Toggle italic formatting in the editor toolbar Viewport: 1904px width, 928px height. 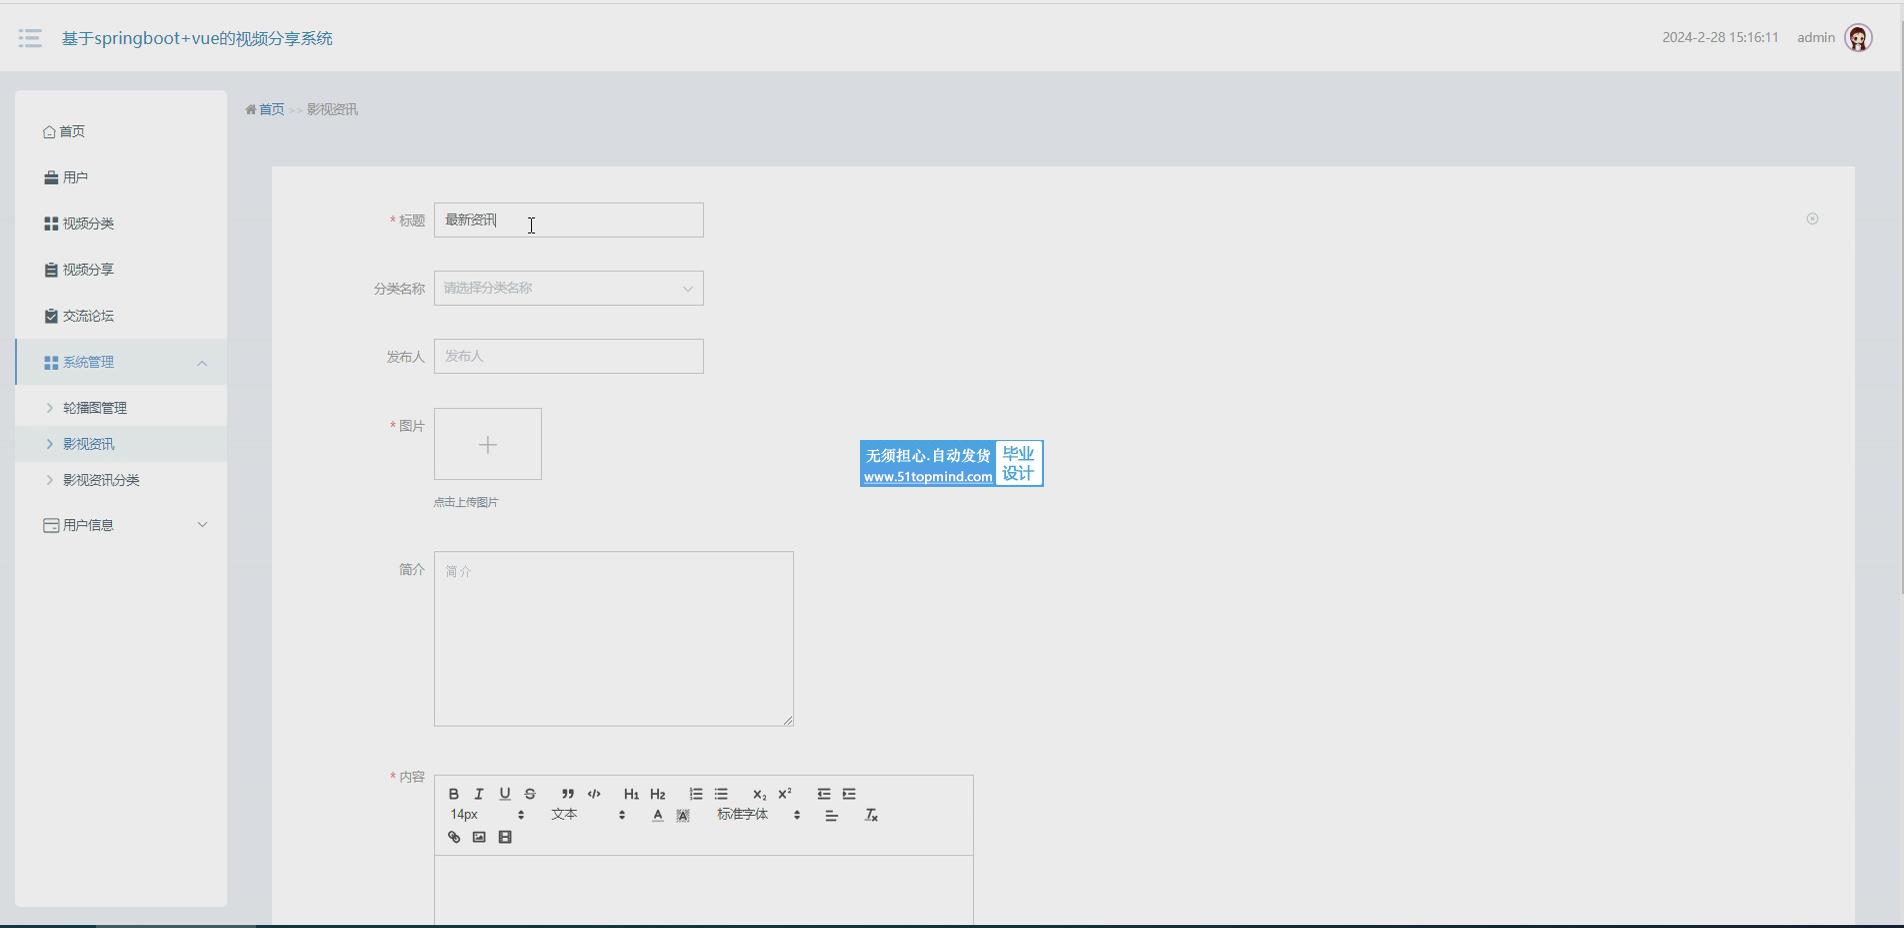(479, 794)
